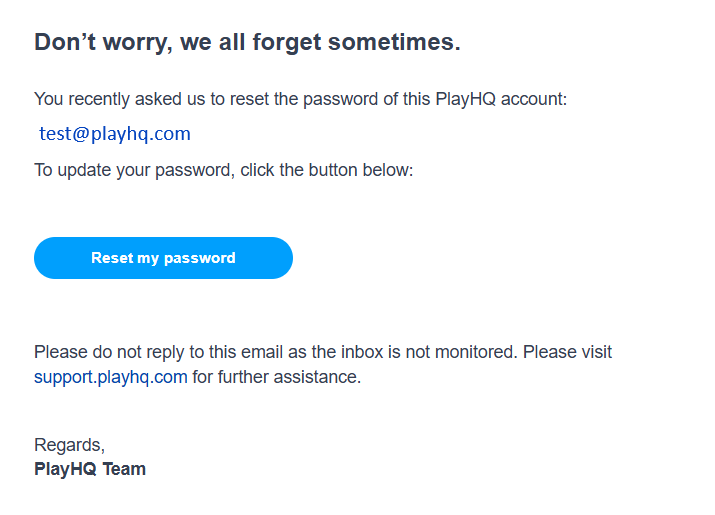Click the word "Reset" on the blue button

tap(112, 258)
